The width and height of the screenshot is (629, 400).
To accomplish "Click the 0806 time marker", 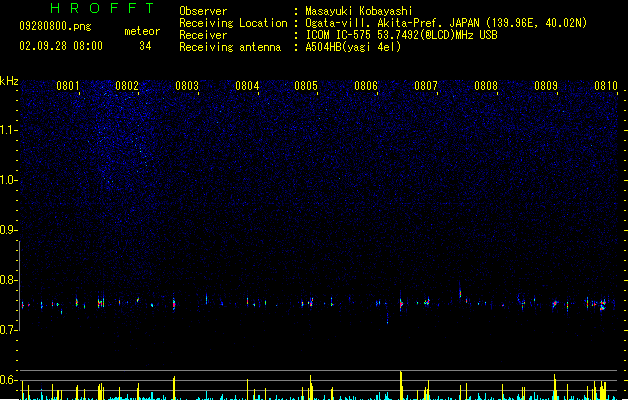I will (x=366, y=86).
